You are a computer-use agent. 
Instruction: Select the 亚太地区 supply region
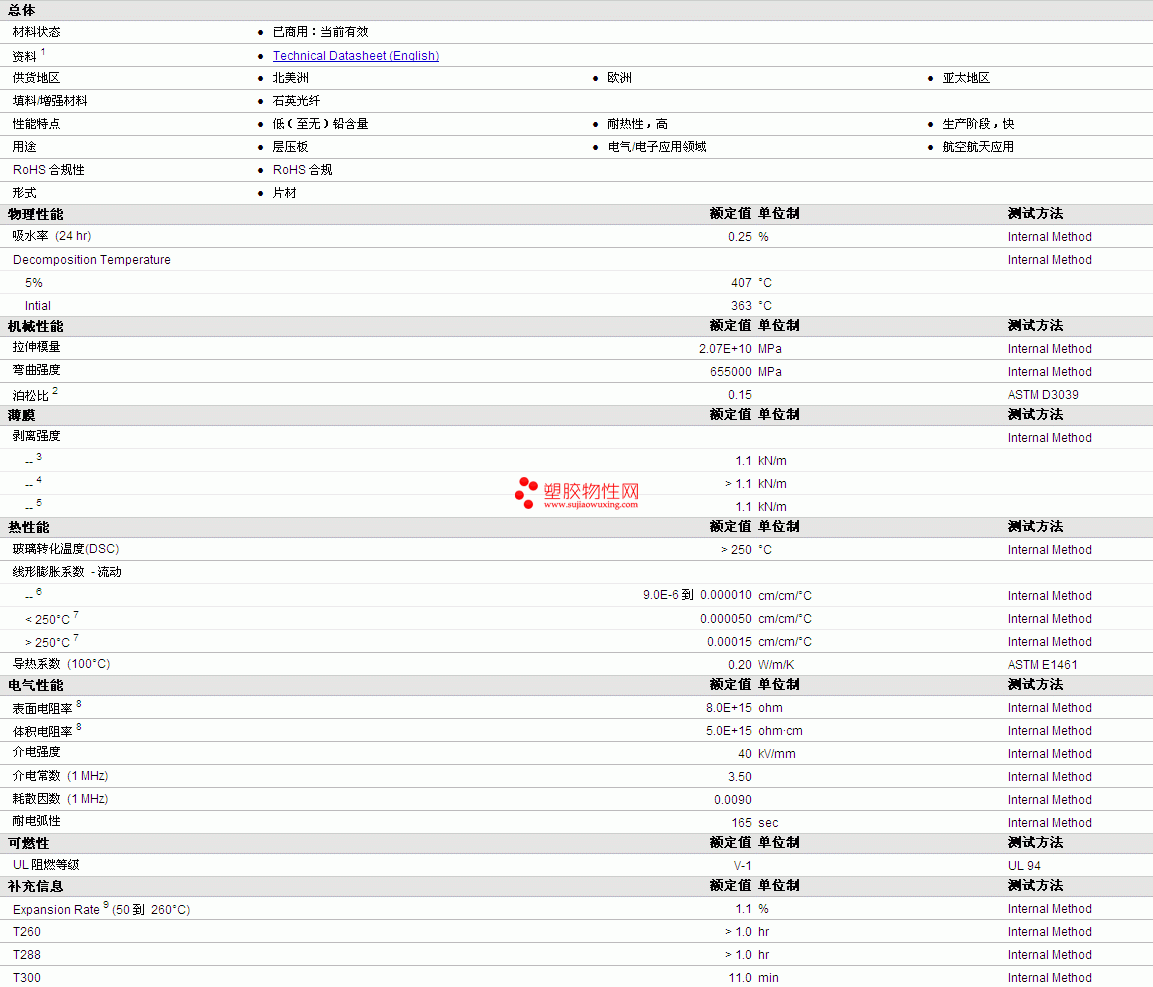966,78
